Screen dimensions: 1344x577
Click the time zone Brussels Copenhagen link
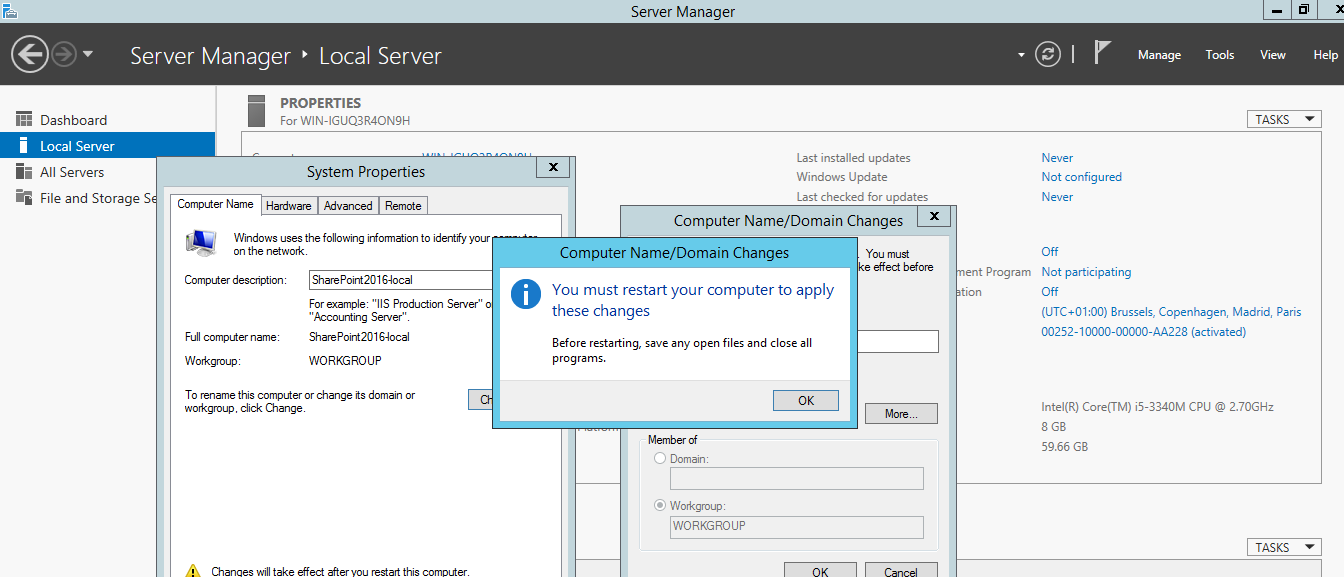(x=1171, y=312)
